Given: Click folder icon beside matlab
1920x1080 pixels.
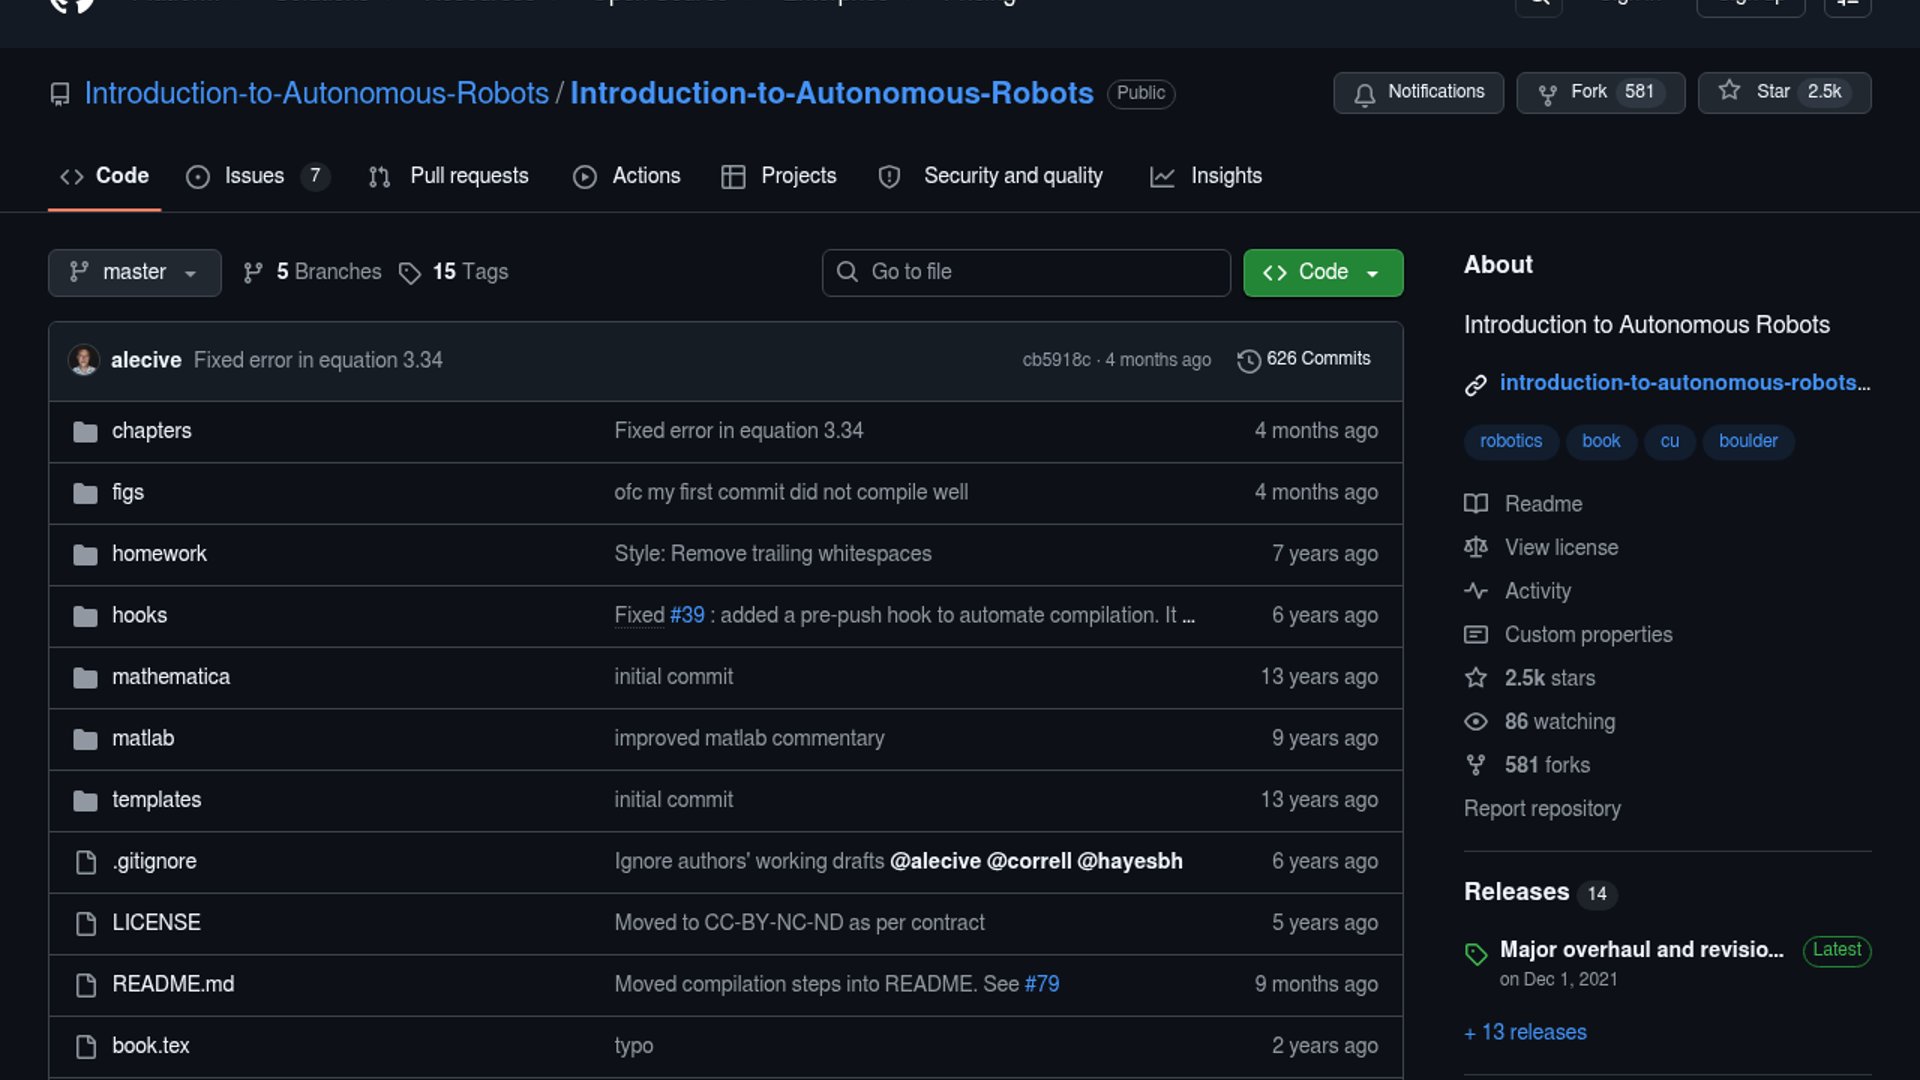Looking at the screenshot, I should click(86, 739).
